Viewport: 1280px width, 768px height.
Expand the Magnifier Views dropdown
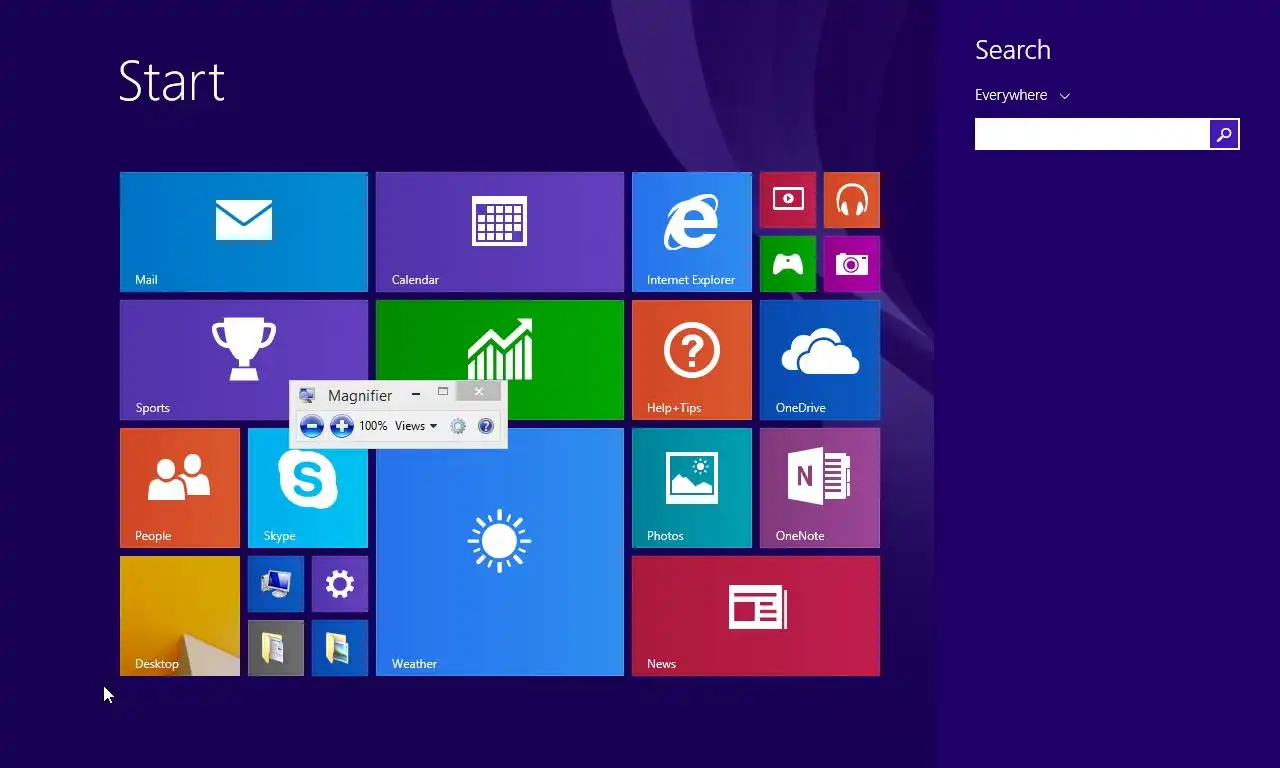click(x=416, y=426)
